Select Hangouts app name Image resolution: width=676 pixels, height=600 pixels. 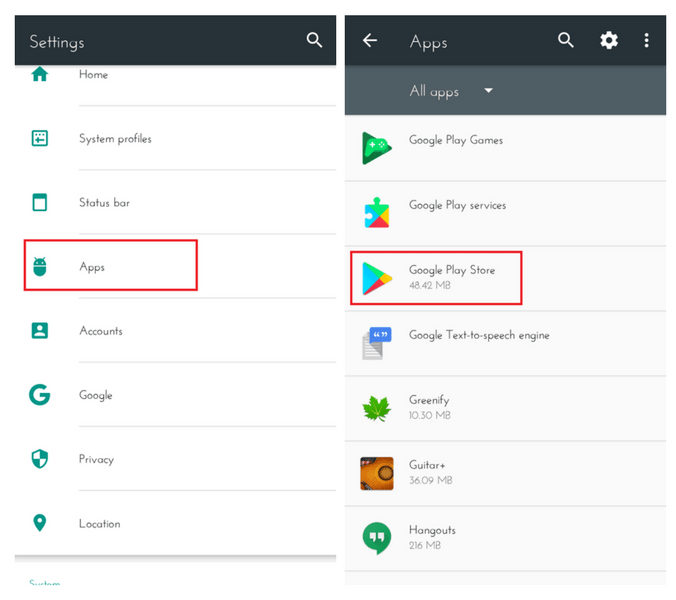click(432, 530)
